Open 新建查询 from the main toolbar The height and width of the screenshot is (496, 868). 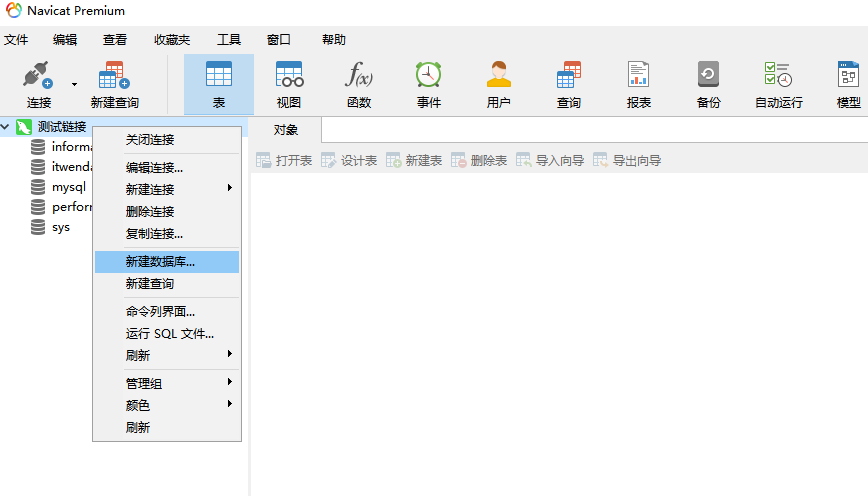114,78
